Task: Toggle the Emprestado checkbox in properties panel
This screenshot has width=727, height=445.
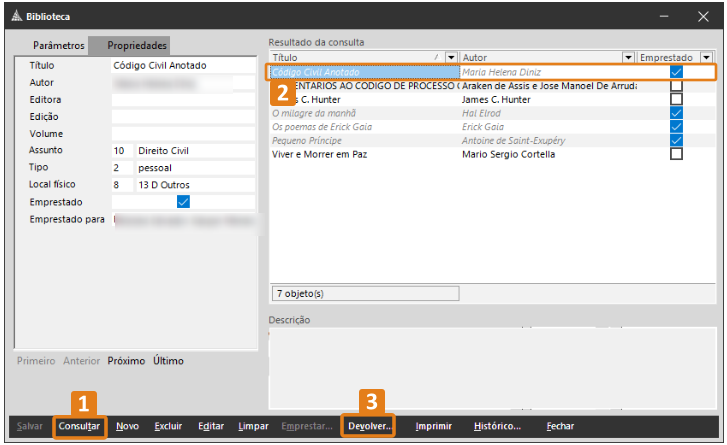Action: 183,202
